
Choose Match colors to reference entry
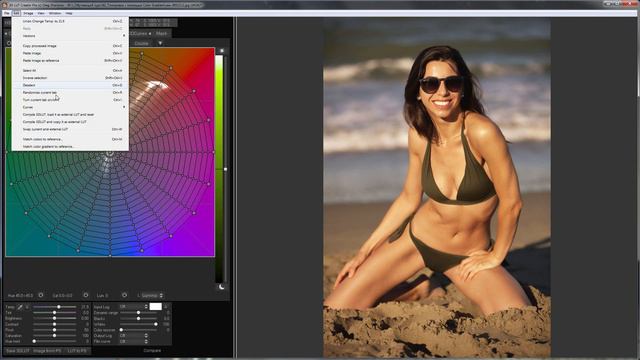(x=70, y=139)
